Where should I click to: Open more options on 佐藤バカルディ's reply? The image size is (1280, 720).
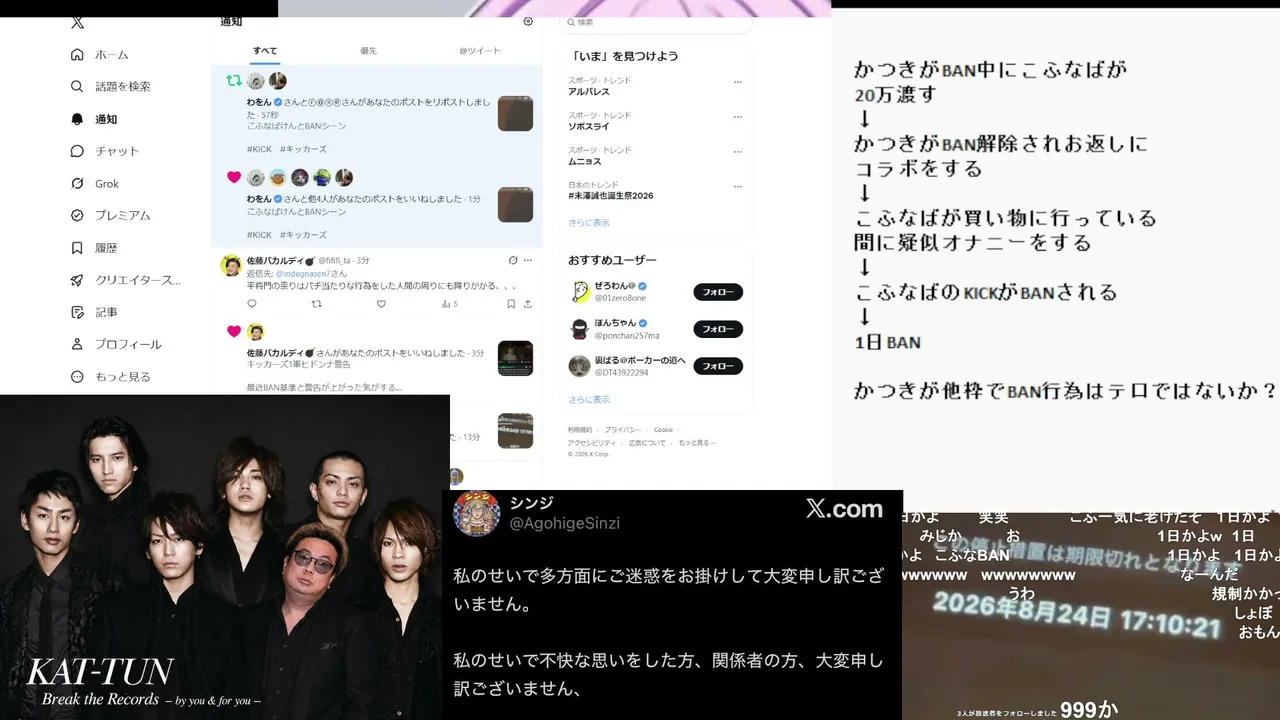[x=528, y=260]
